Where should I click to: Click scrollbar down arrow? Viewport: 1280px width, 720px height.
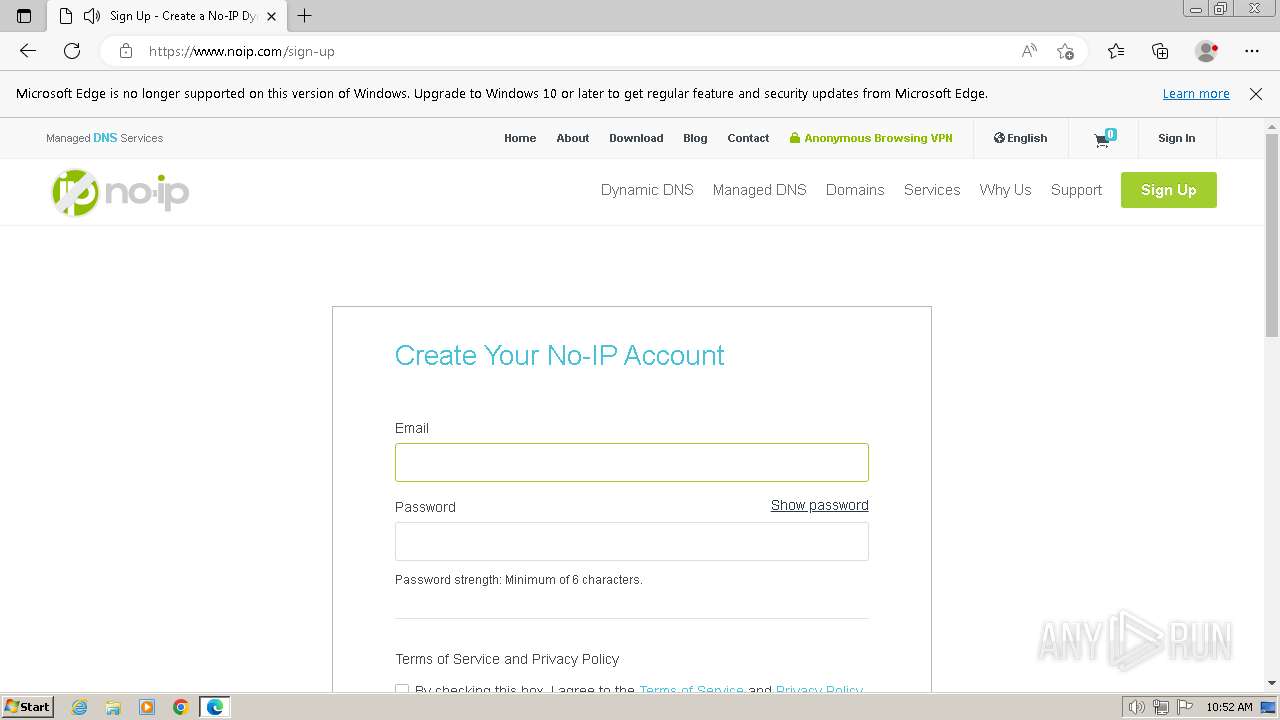coord(1272,683)
